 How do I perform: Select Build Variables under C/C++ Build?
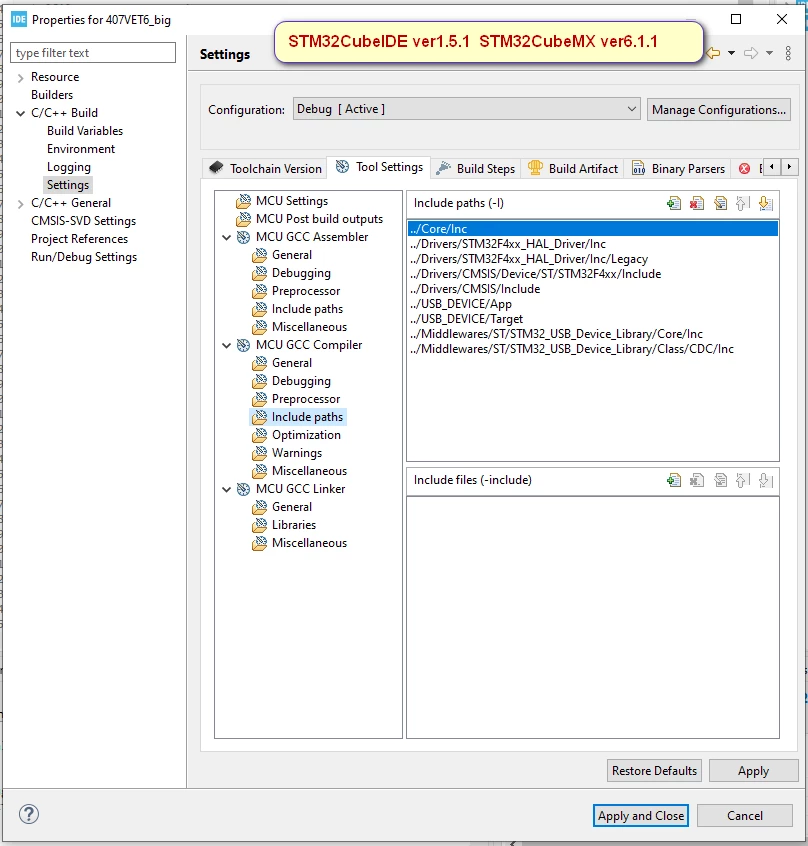(x=85, y=131)
